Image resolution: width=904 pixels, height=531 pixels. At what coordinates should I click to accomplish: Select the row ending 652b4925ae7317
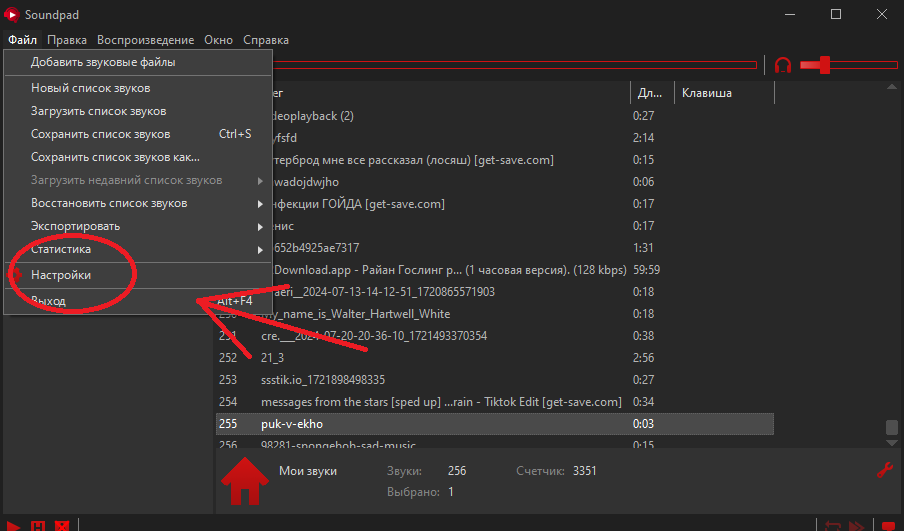(x=523, y=248)
